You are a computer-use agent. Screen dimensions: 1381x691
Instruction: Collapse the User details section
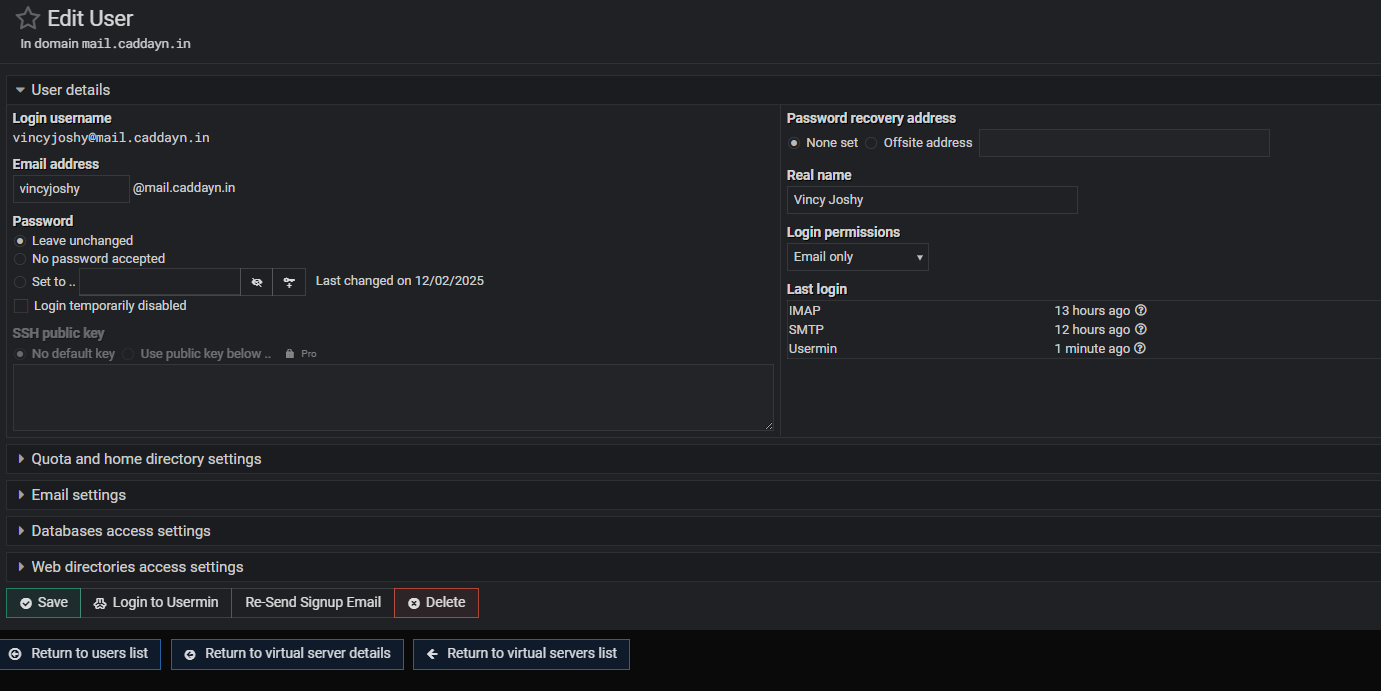point(70,90)
